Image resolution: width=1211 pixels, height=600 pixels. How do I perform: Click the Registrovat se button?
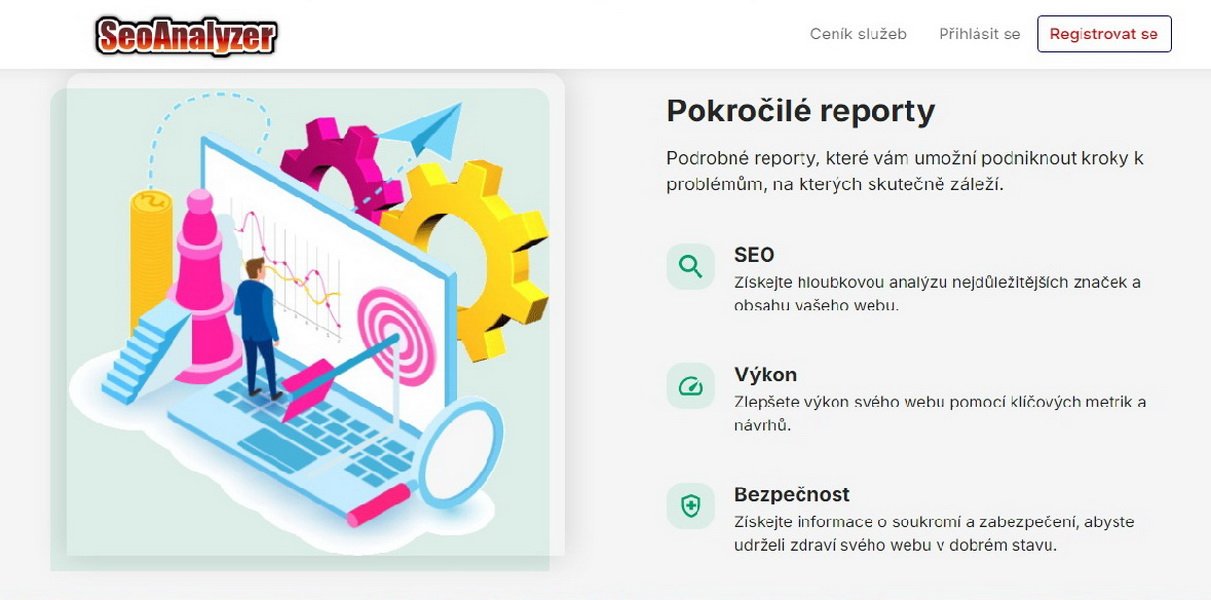coord(1104,34)
